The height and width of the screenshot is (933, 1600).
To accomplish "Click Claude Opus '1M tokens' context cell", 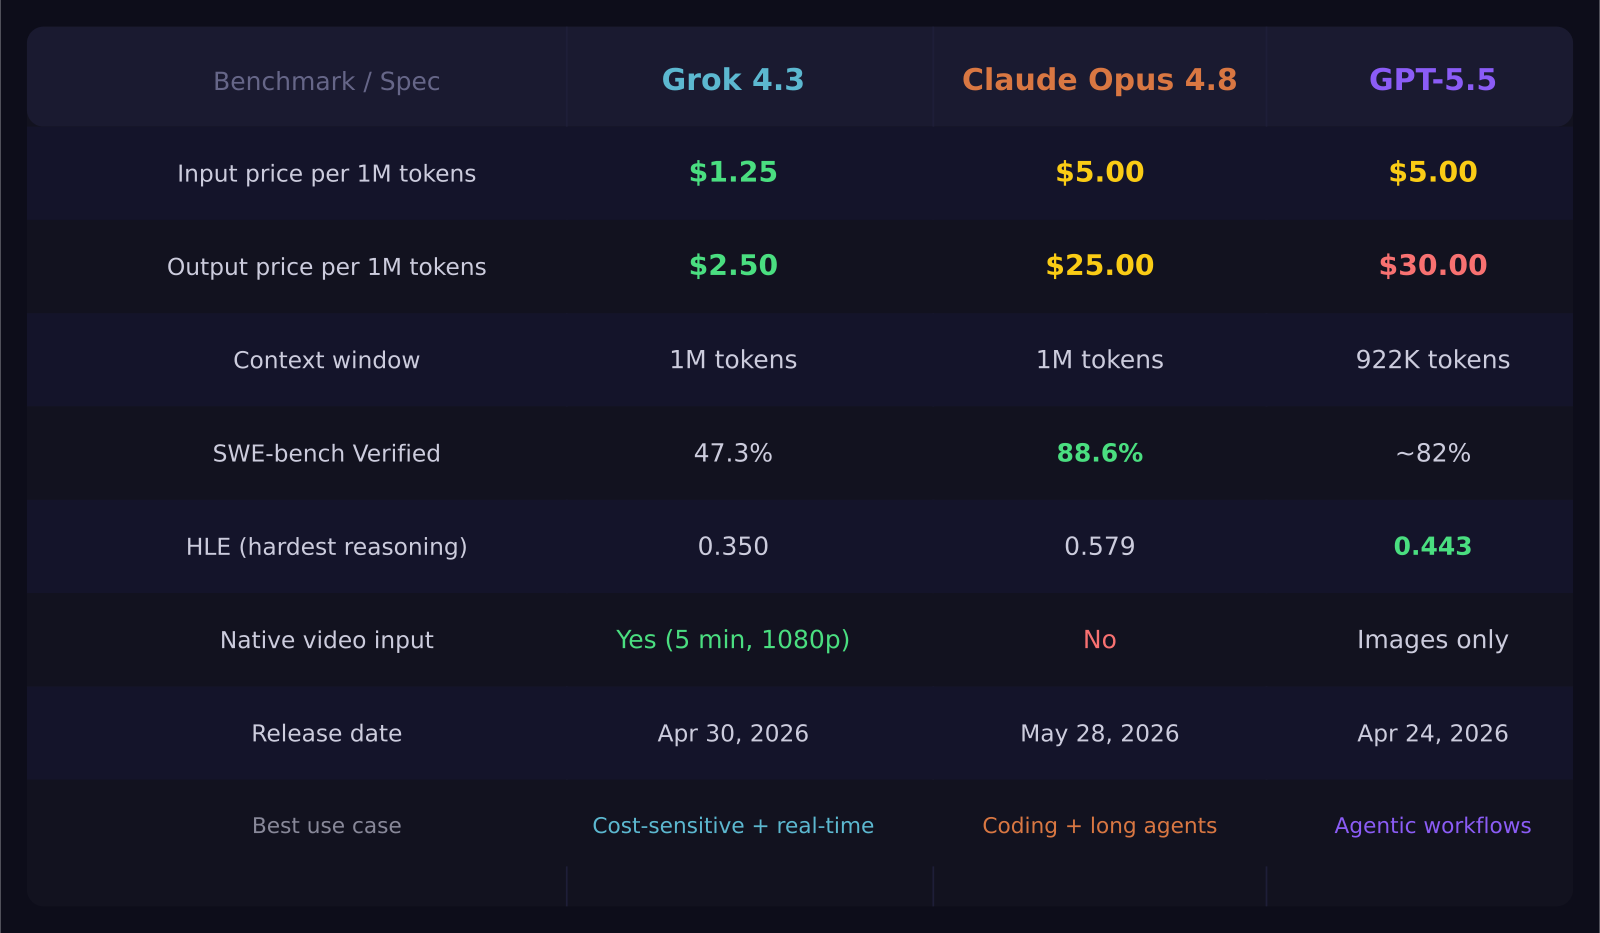I will click(x=1099, y=360).
